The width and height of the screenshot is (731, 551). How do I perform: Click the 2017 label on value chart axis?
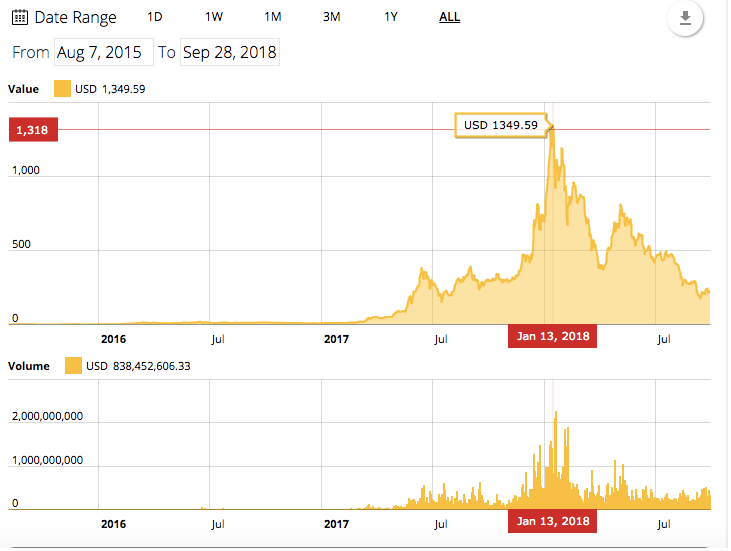pos(336,339)
